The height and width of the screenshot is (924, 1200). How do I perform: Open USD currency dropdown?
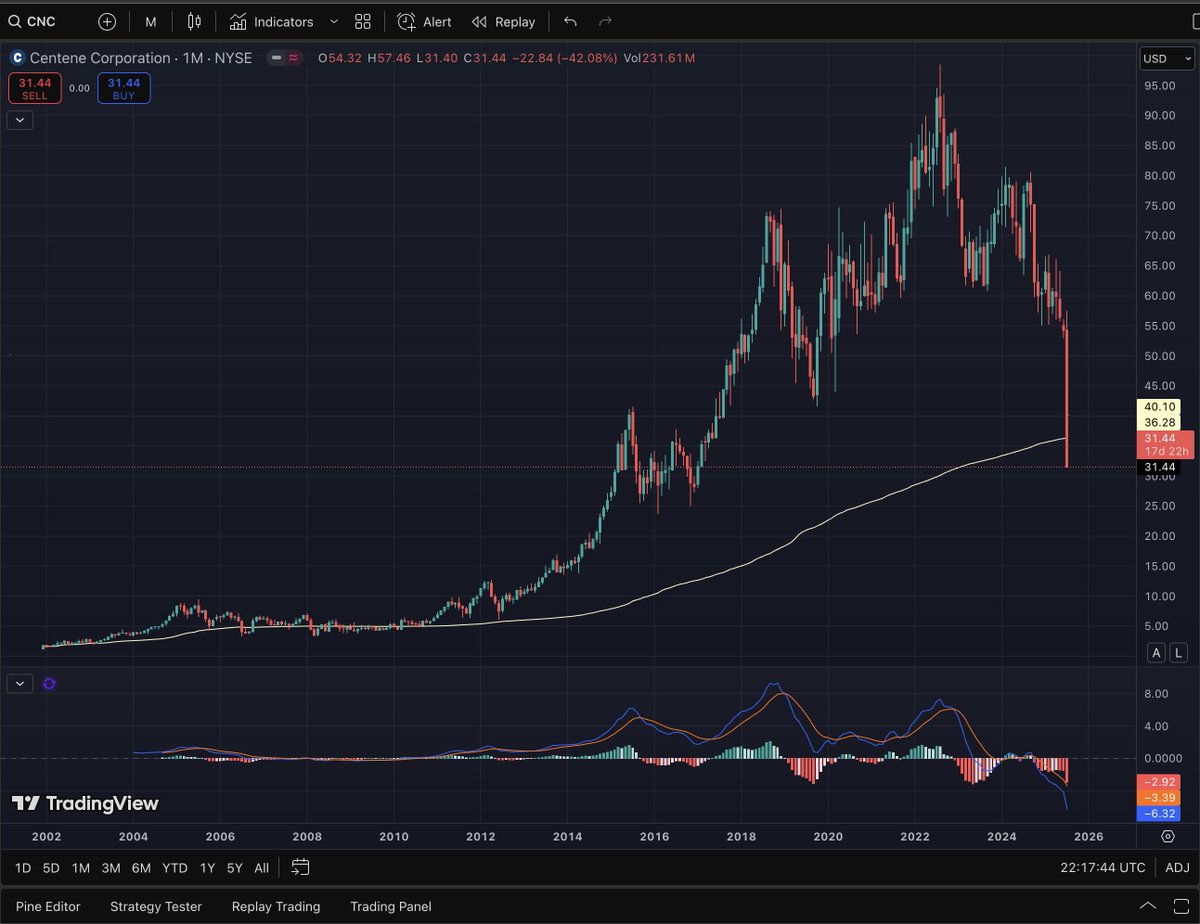[x=1166, y=58]
